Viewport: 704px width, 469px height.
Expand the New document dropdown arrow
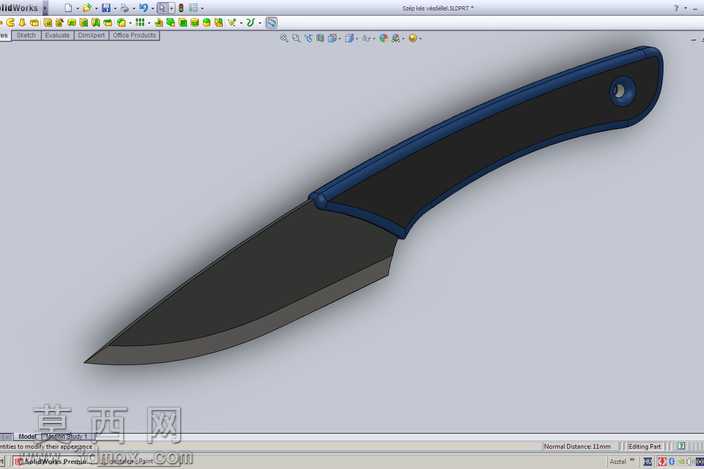77,9
